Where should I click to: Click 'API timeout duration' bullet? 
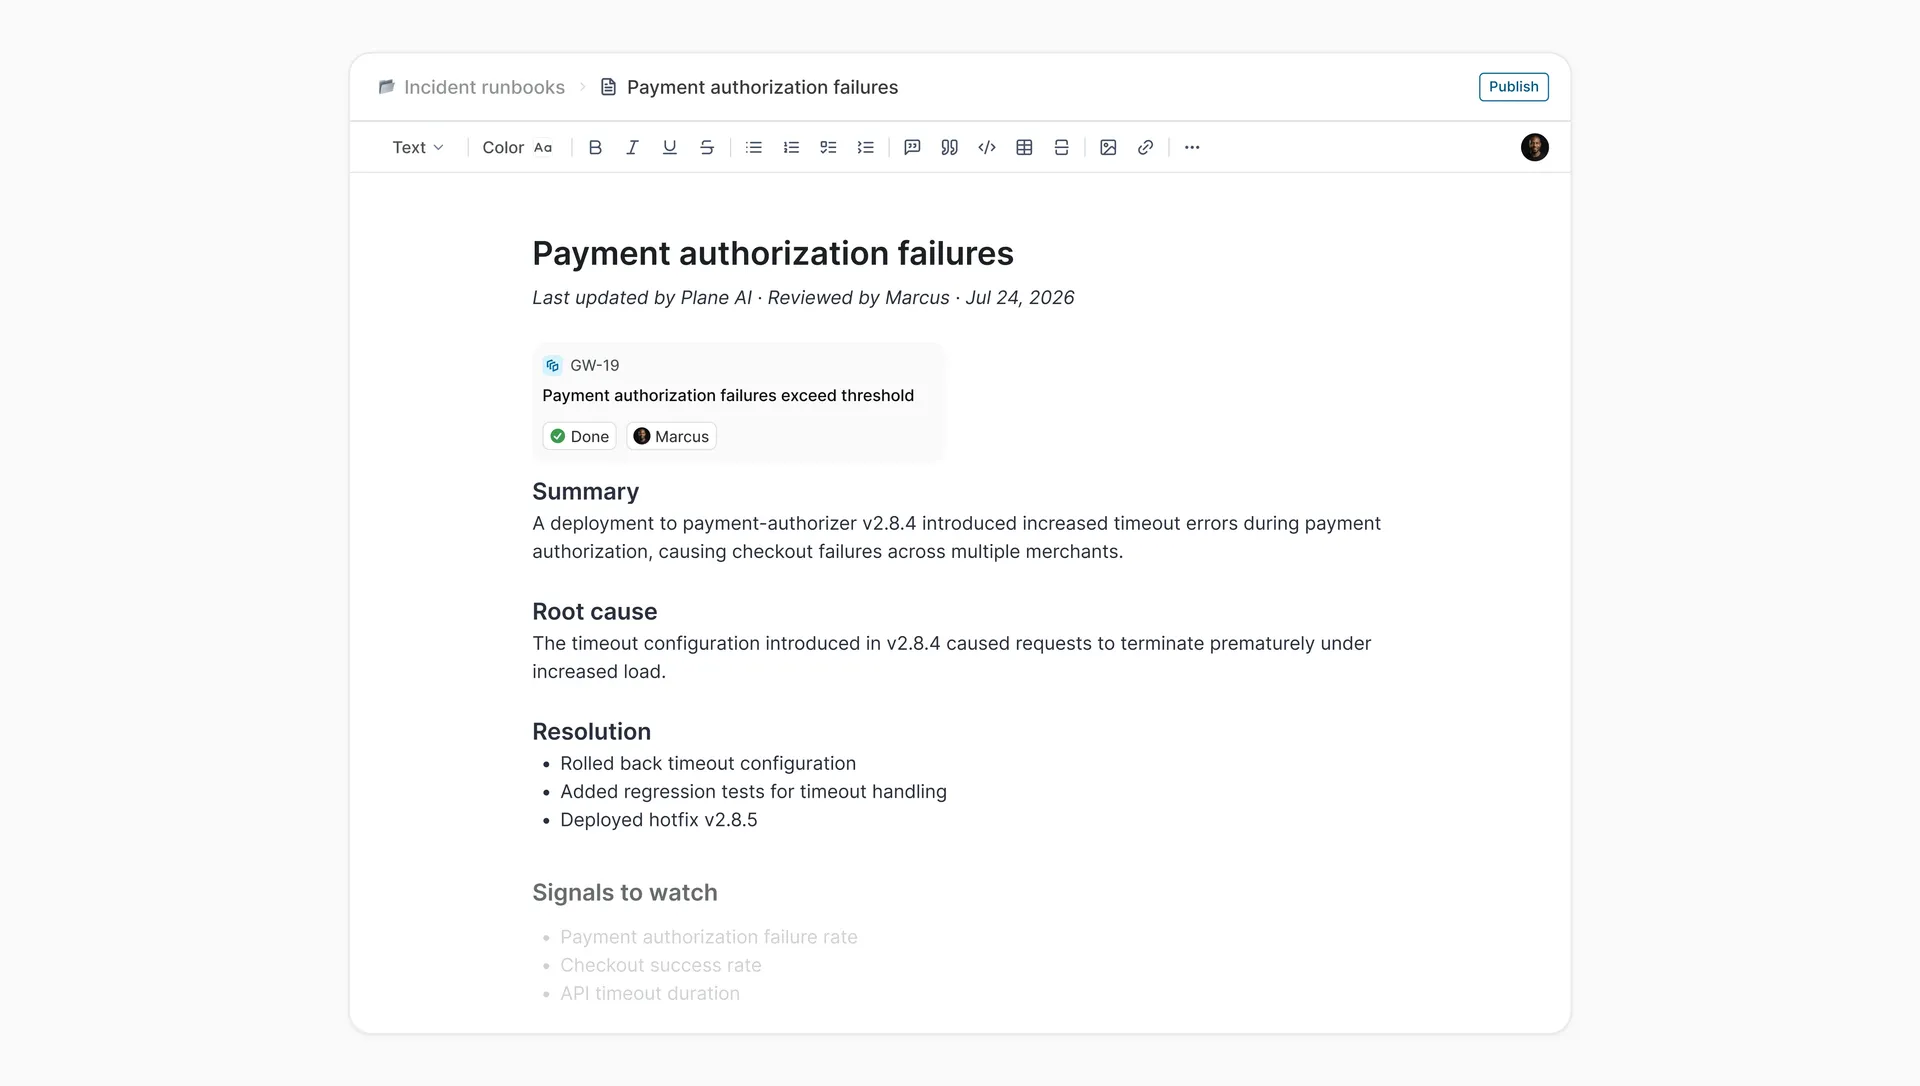[649, 993]
